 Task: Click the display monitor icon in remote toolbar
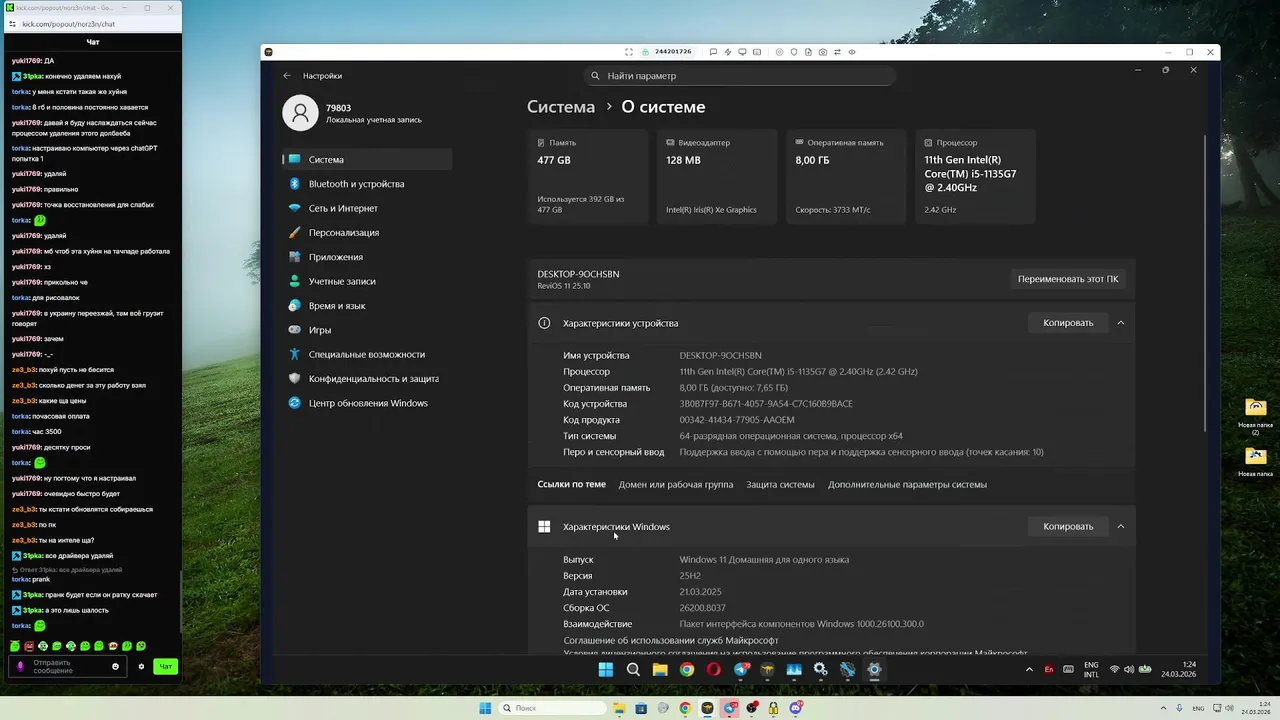point(742,52)
